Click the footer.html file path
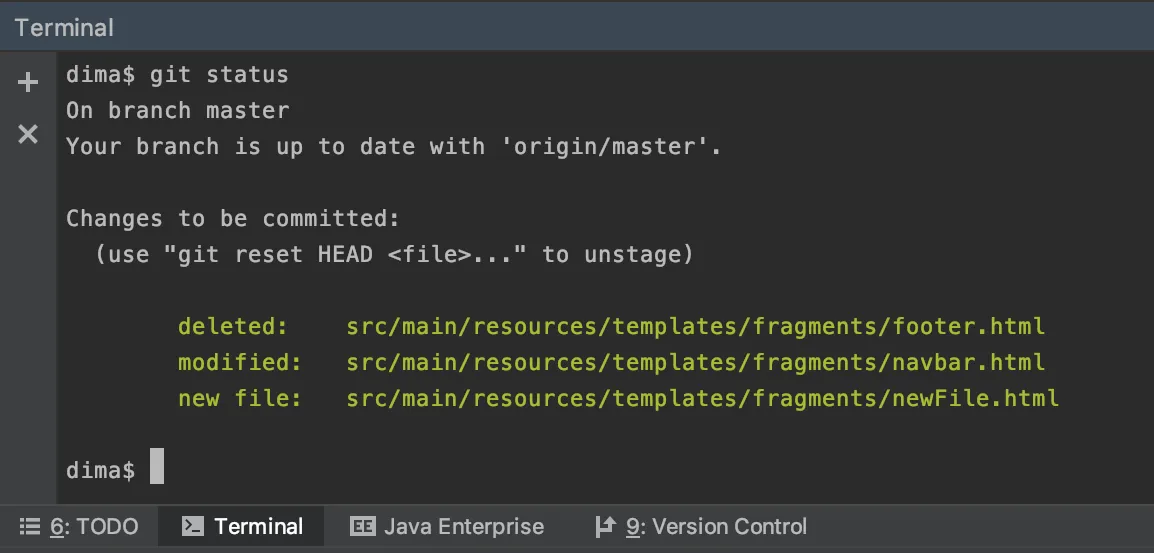This screenshot has height=553, width=1154. coord(695,326)
